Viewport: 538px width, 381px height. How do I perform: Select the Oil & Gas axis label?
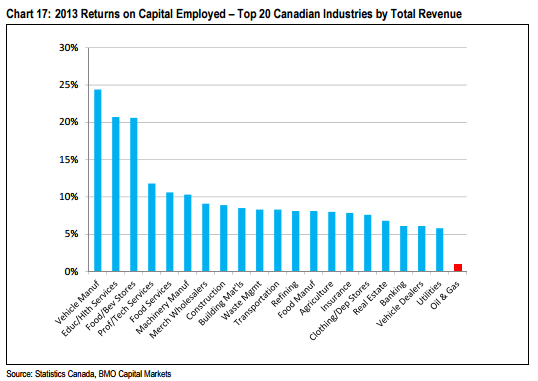444,295
